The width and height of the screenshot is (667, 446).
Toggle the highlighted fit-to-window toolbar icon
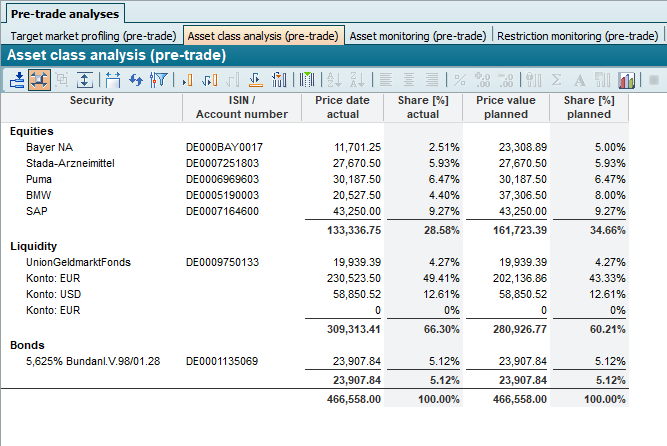(x=39, y=80)
